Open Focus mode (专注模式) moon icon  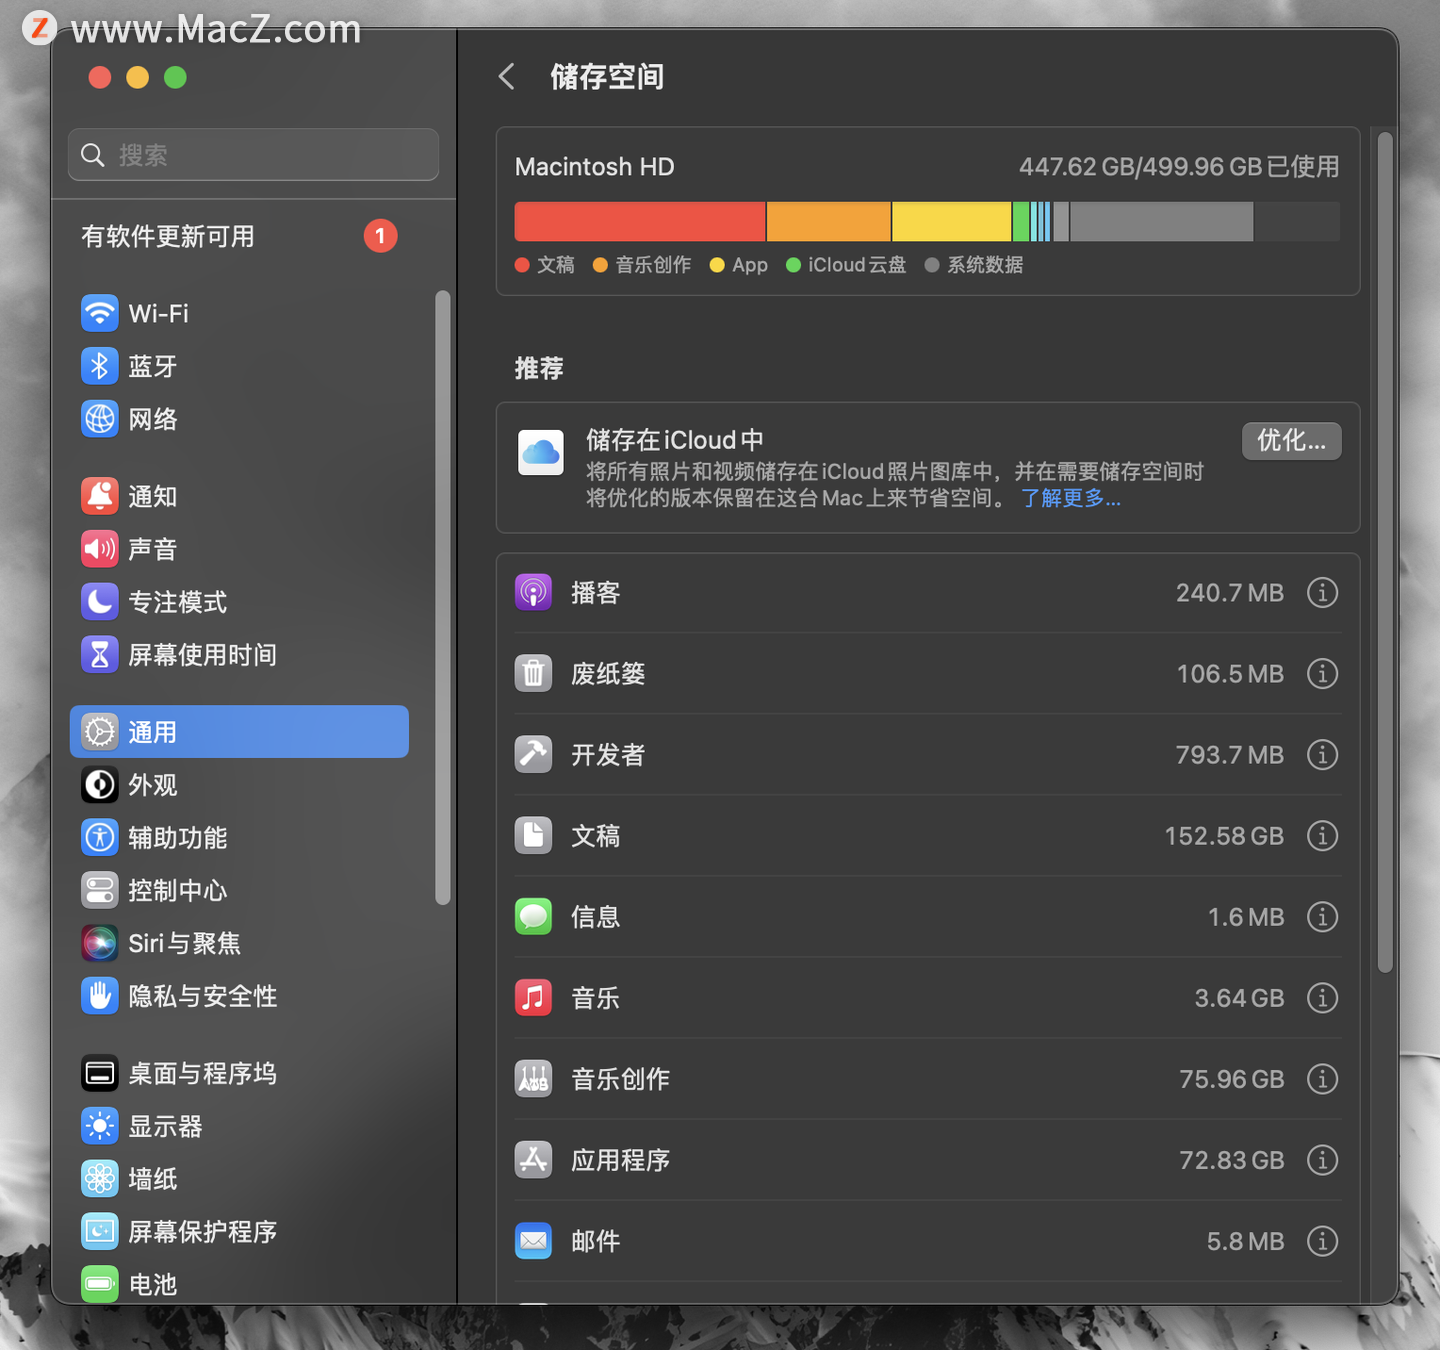(x=99, y=602)
